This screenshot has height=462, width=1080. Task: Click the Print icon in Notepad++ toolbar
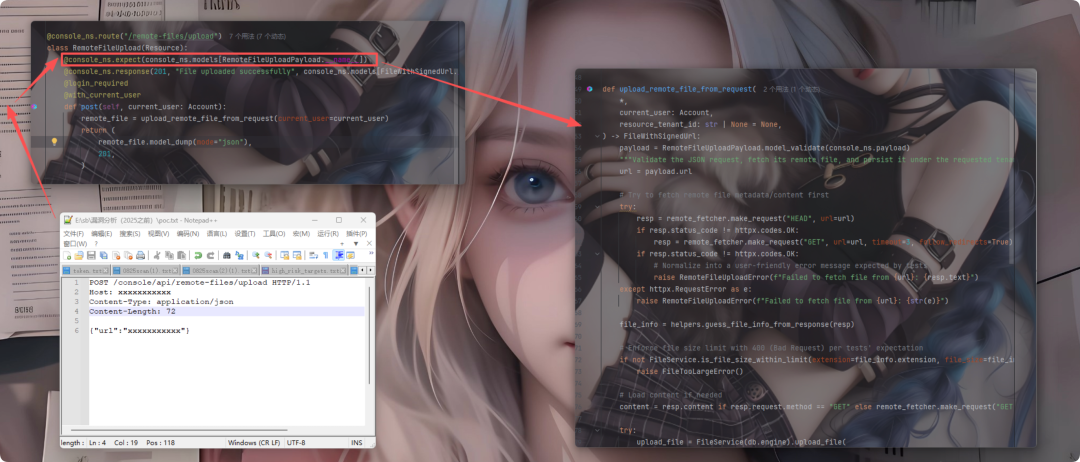(141, 255)
